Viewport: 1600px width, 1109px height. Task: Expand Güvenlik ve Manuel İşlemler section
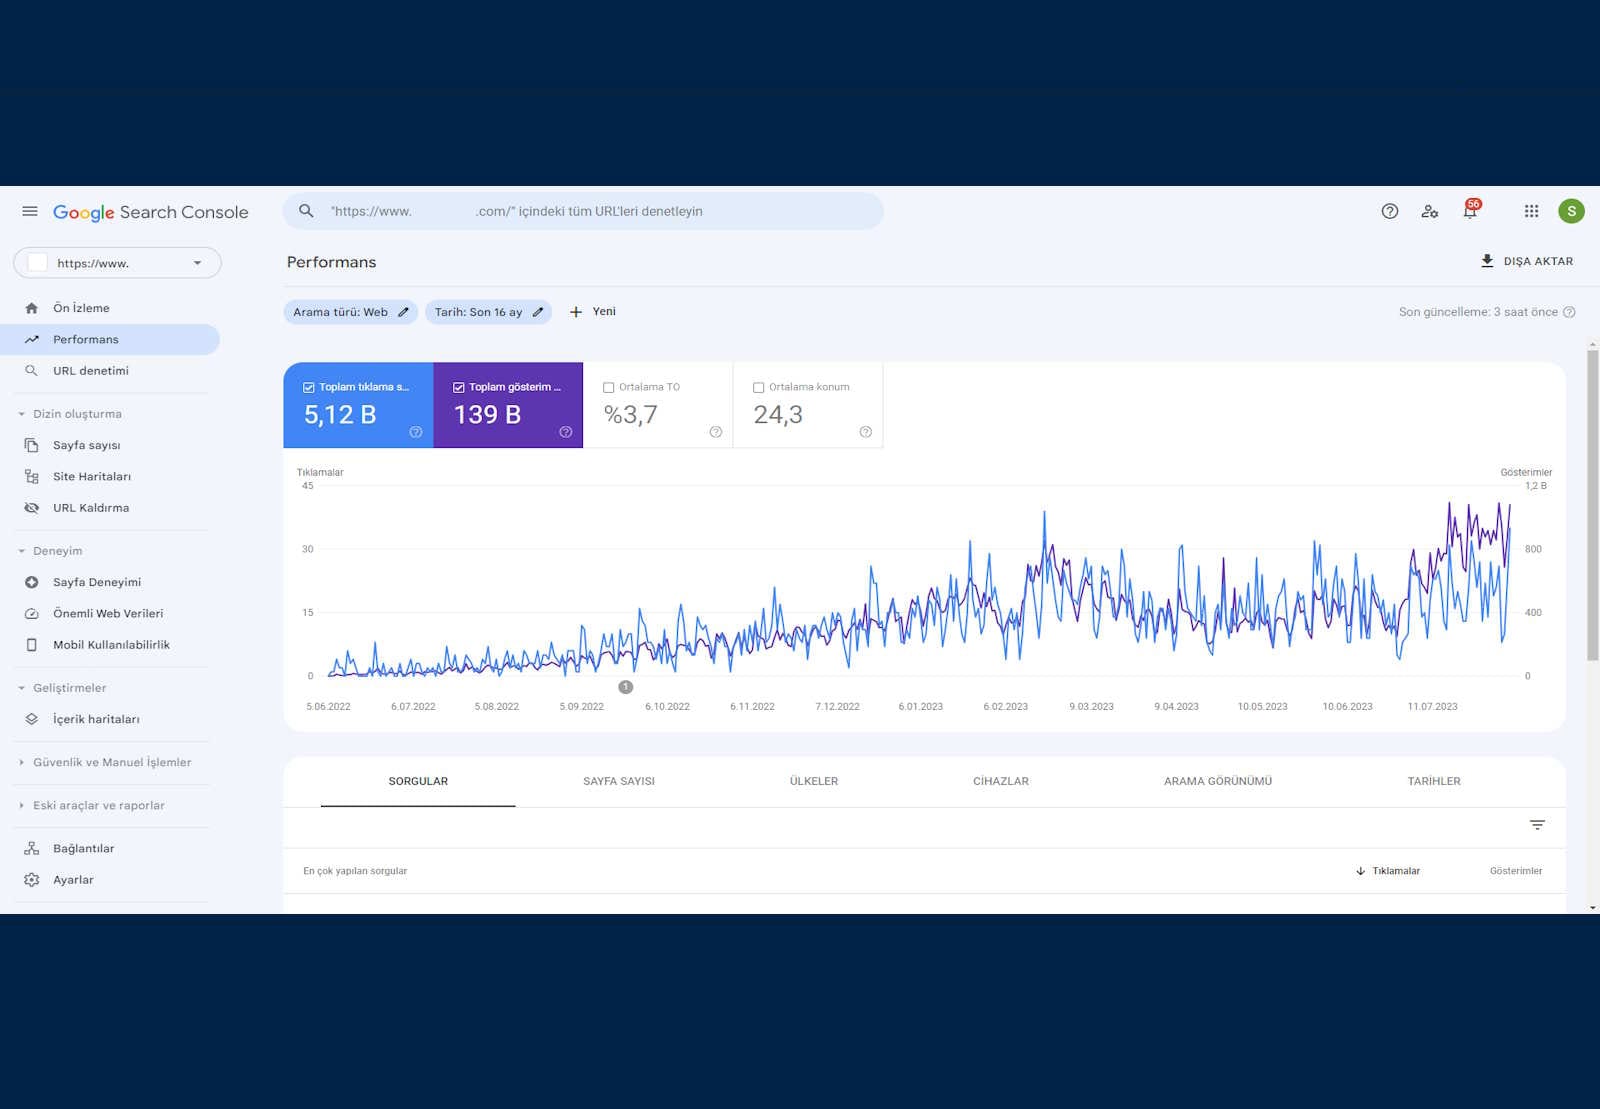tap(111, 762)
